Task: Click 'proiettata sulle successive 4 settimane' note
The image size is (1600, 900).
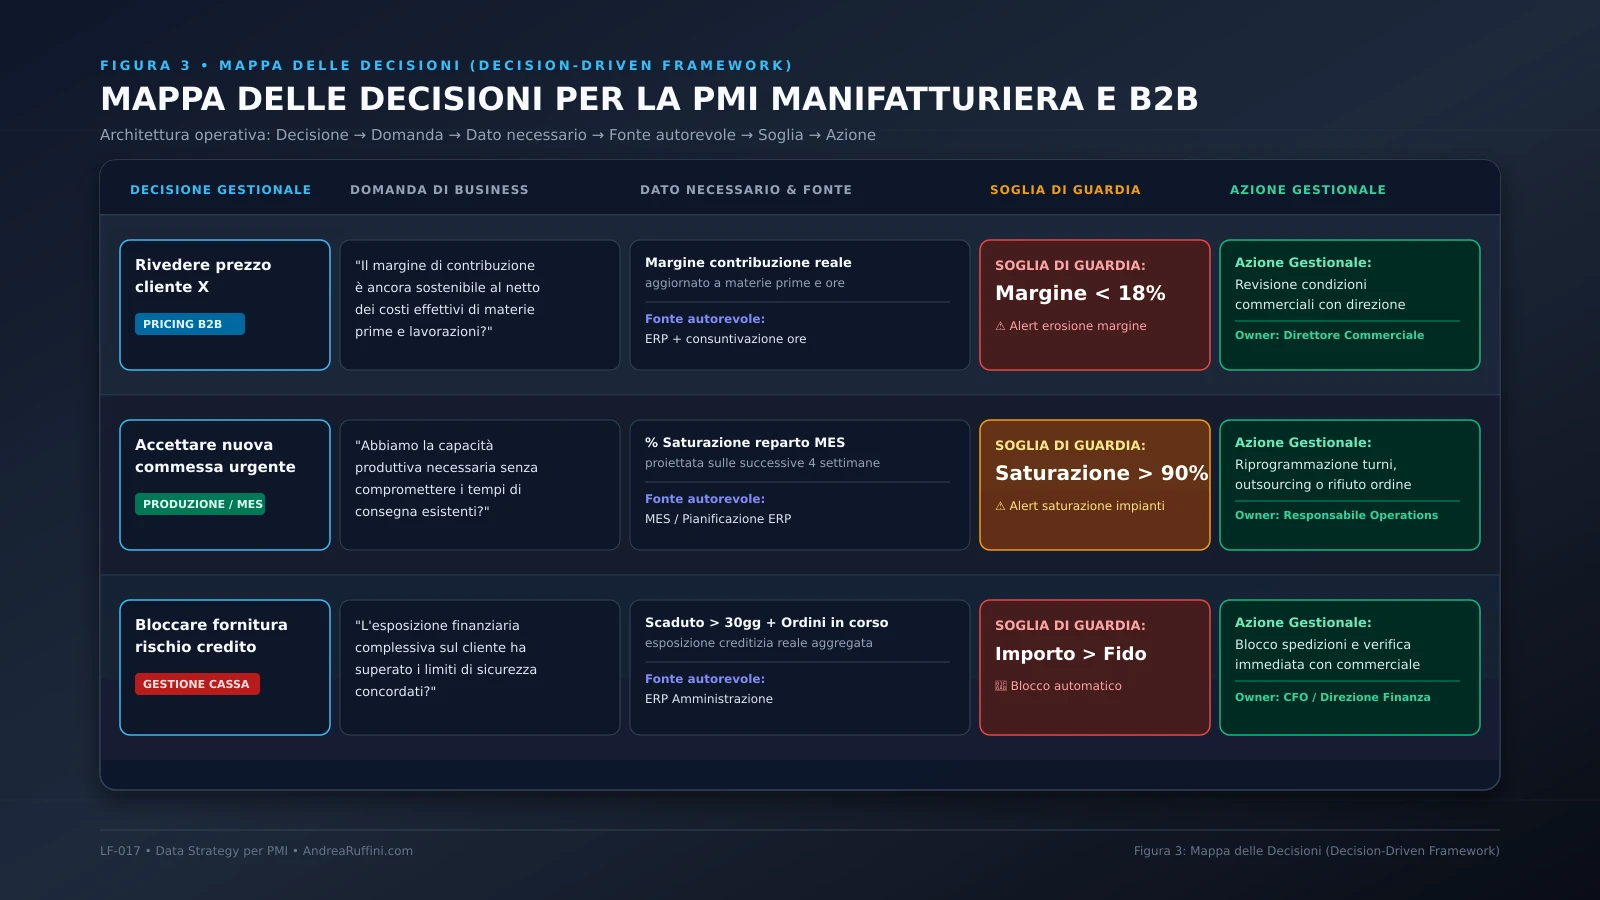Action: [x=762, y=463]
